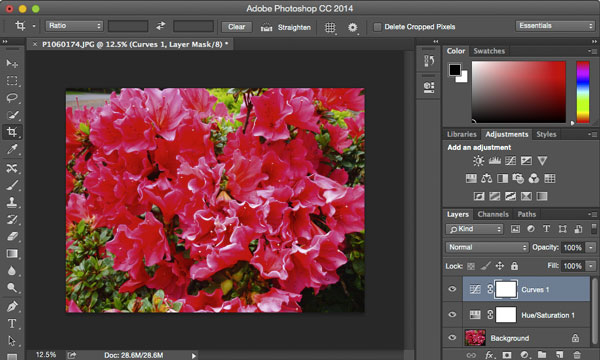Add an Invert adjustment
The width and height of the screenshot is (600, 360).
(479, 196)
